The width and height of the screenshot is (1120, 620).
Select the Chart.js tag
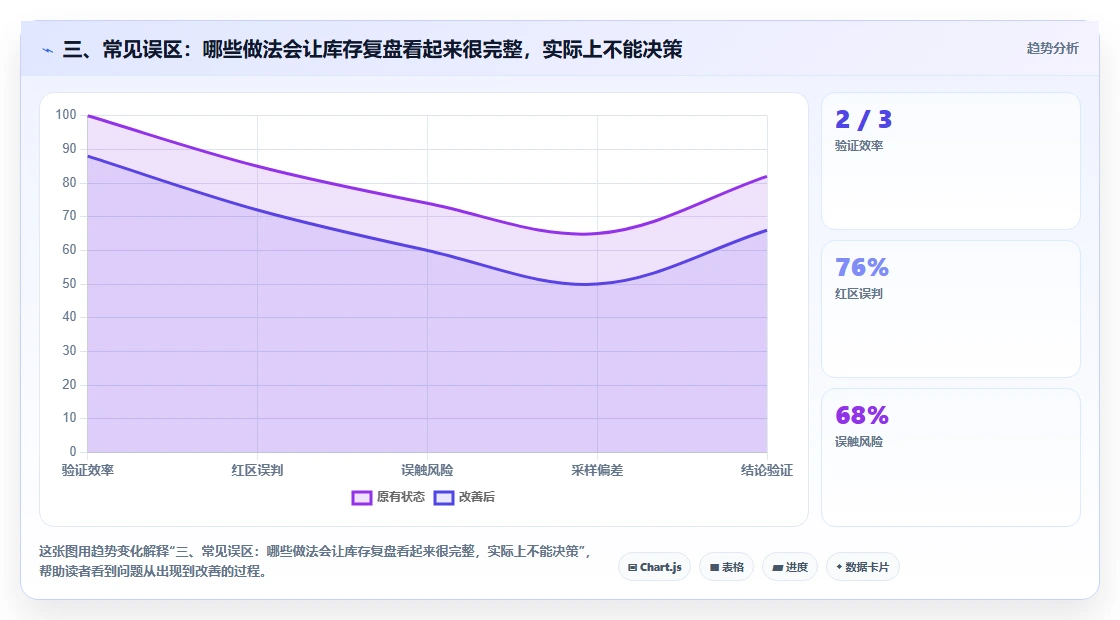click(x=654, y=567)
